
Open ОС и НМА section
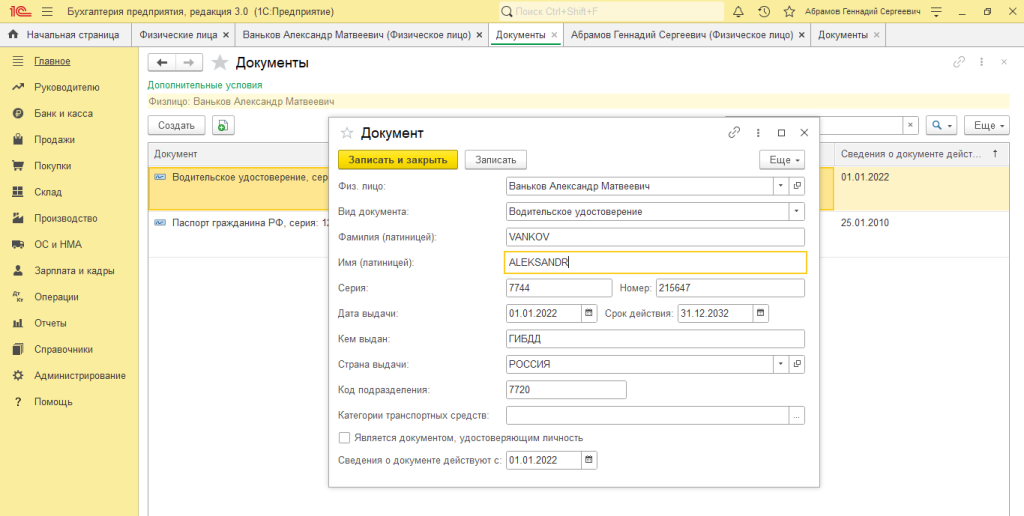58,244
